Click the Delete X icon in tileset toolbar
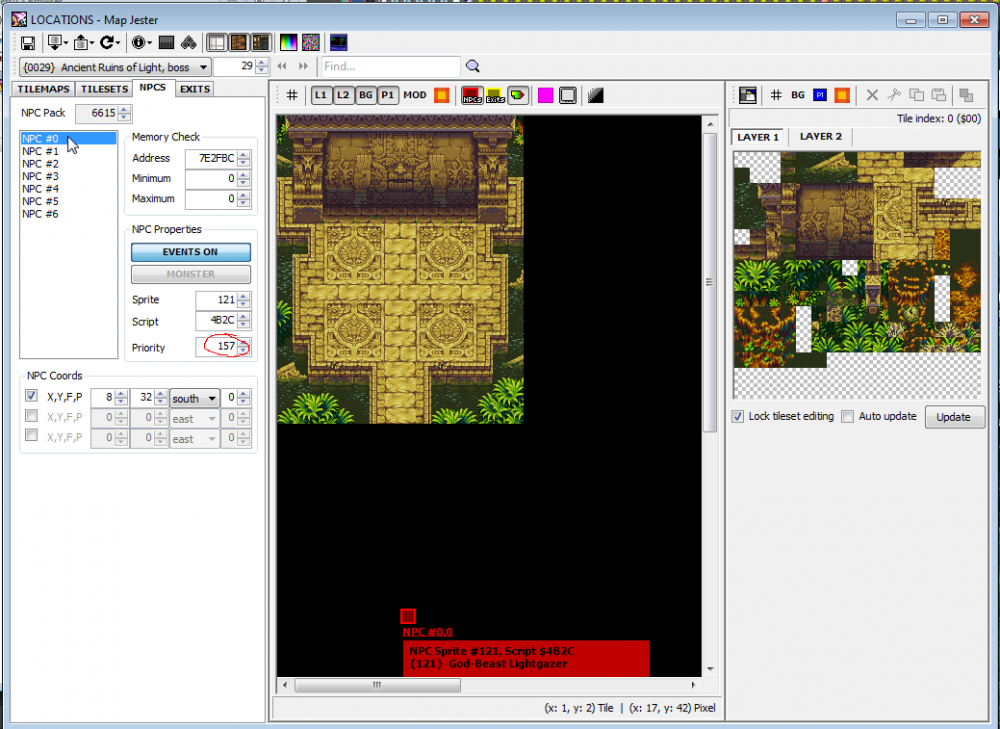 click(x=872, y=95)
